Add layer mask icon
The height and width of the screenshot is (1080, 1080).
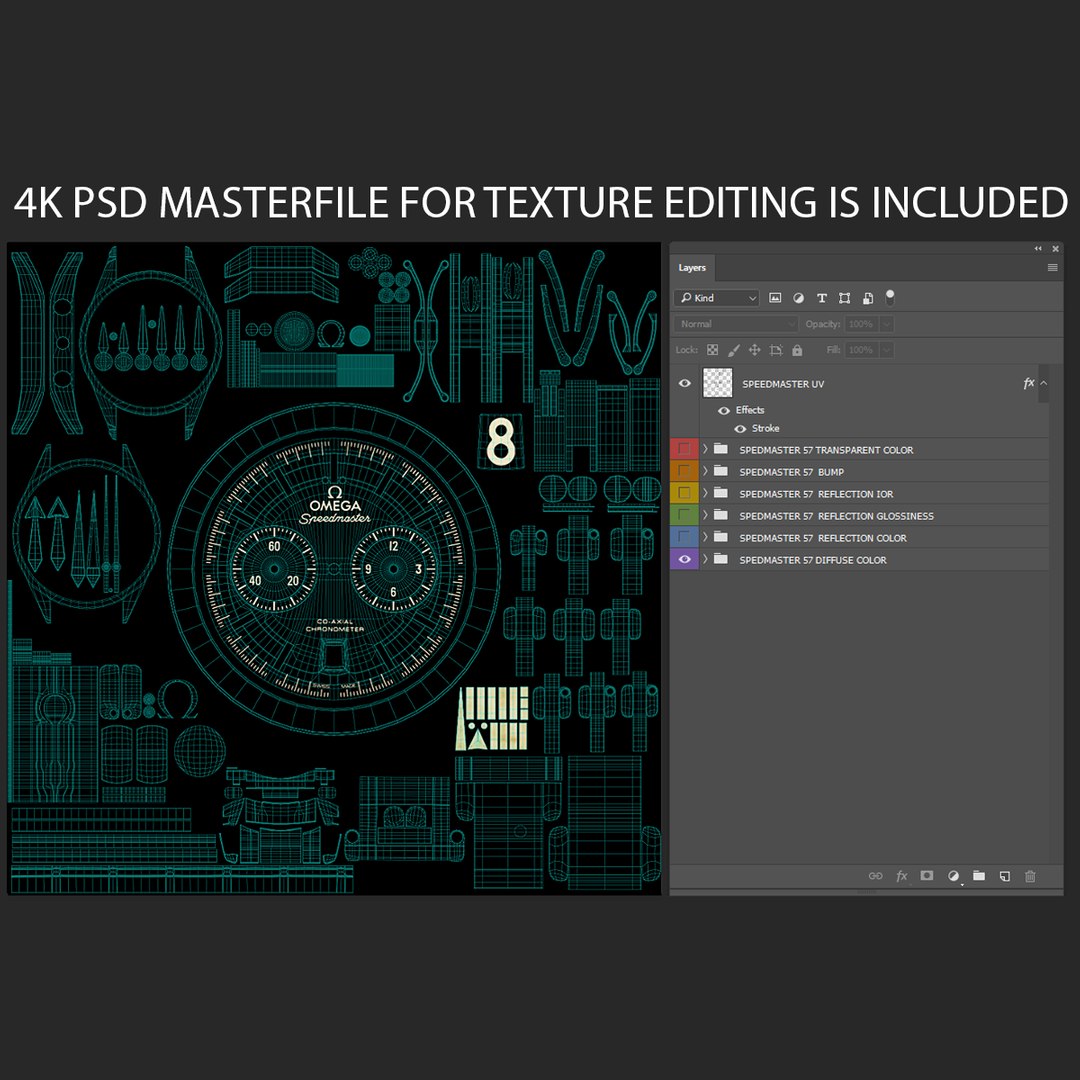click(927, 875)
